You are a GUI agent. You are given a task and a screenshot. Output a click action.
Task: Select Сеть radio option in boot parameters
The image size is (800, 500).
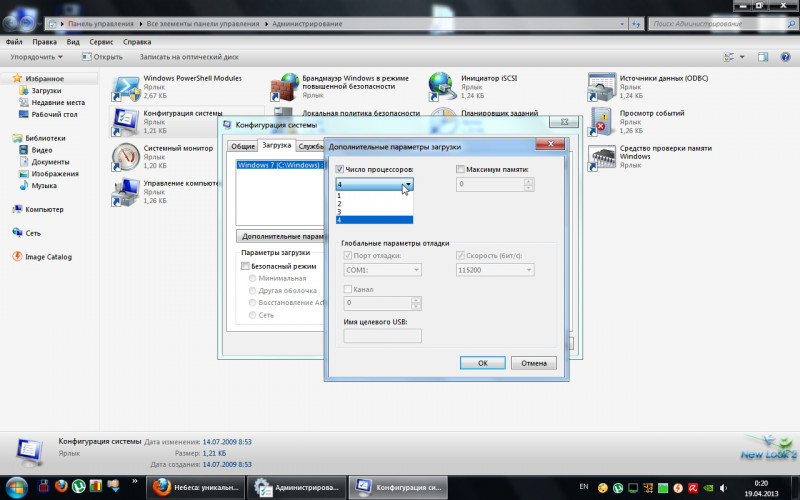pos(252,315)
